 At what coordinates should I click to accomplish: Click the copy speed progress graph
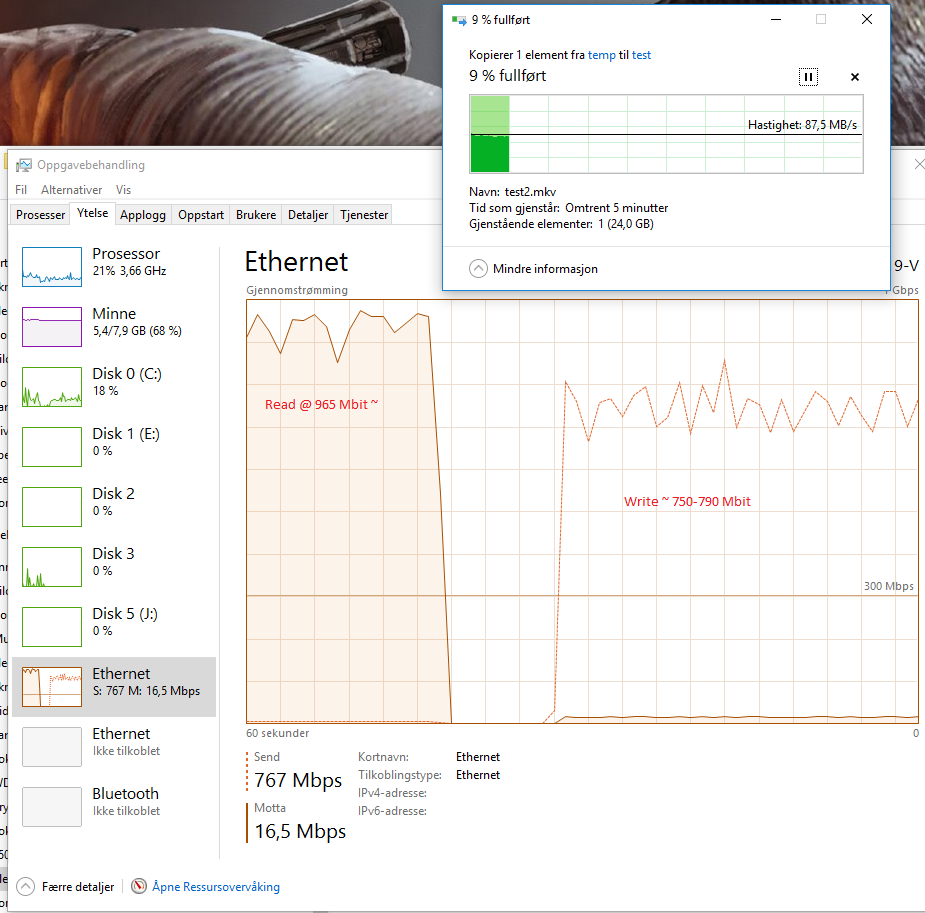(666, 134)
